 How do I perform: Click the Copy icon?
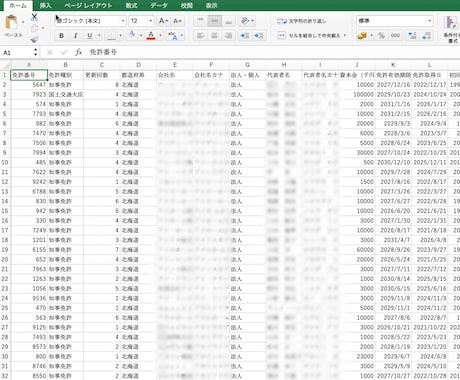pos(34,29)
